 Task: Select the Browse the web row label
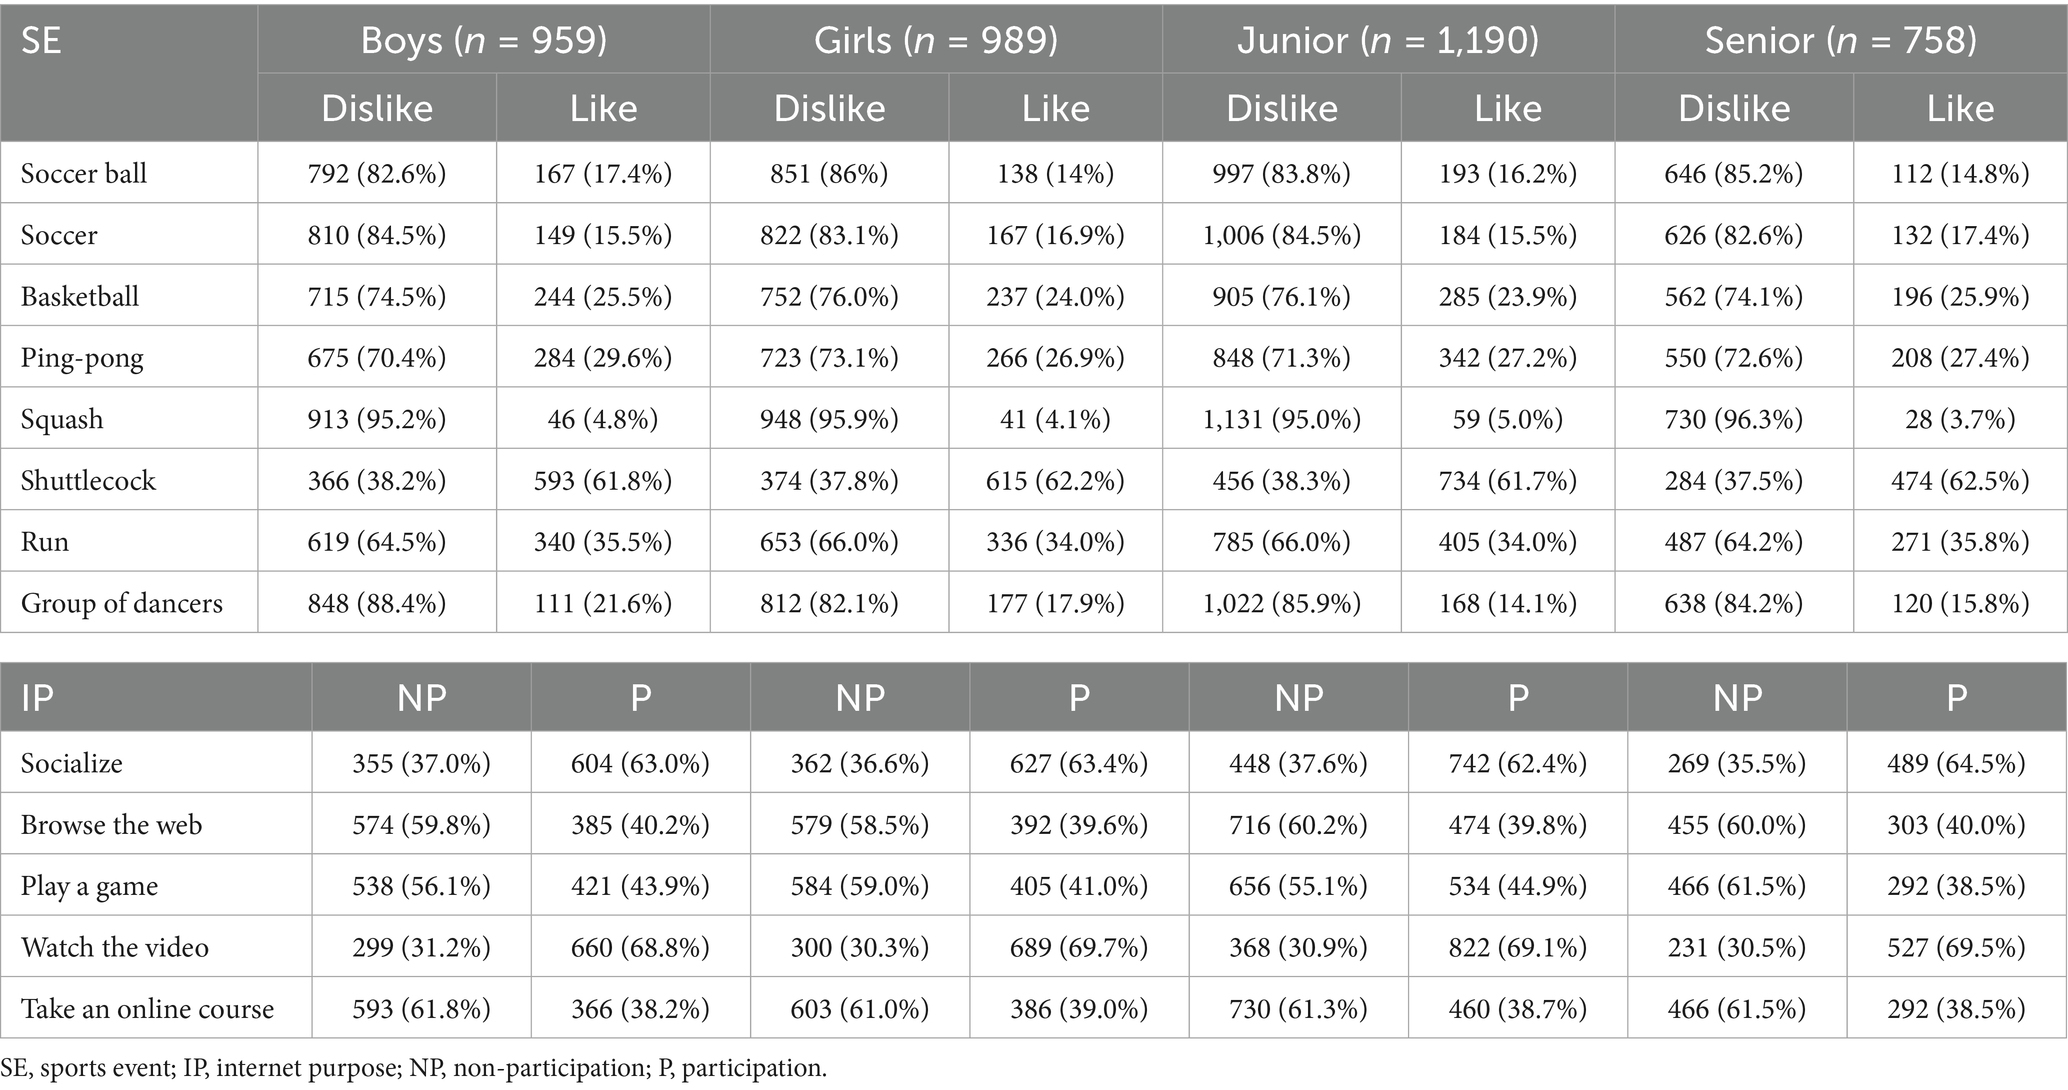coord(111,824)
